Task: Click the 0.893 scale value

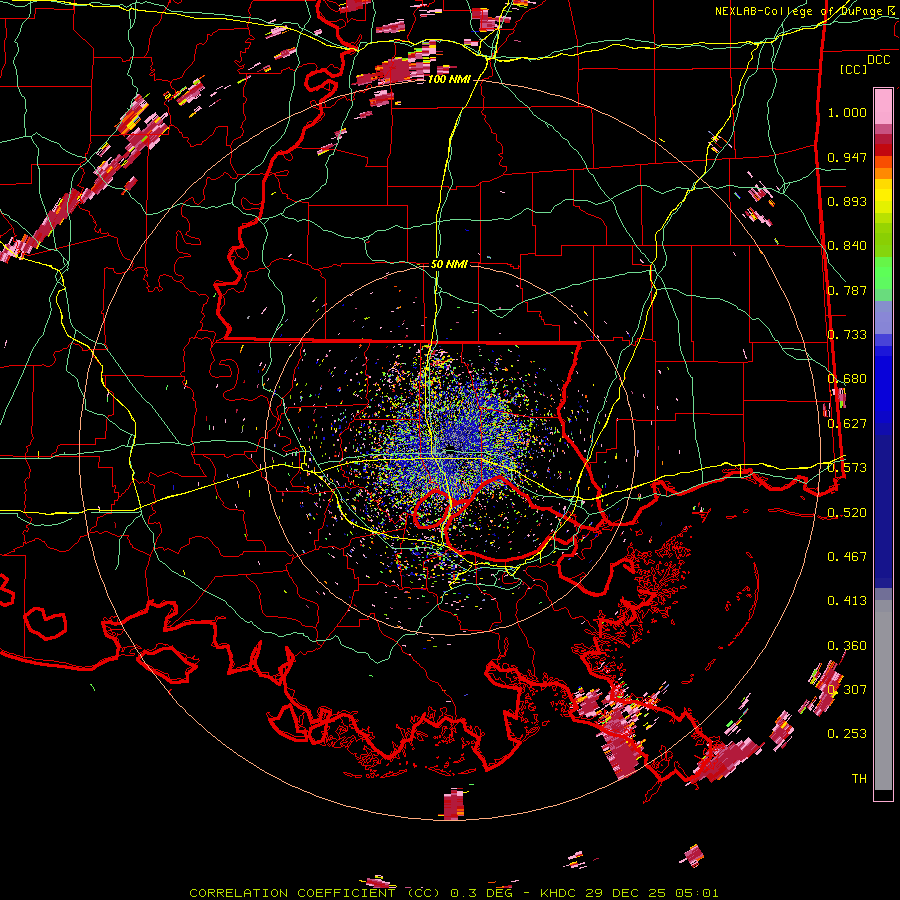Action: [x=847, y=201]
